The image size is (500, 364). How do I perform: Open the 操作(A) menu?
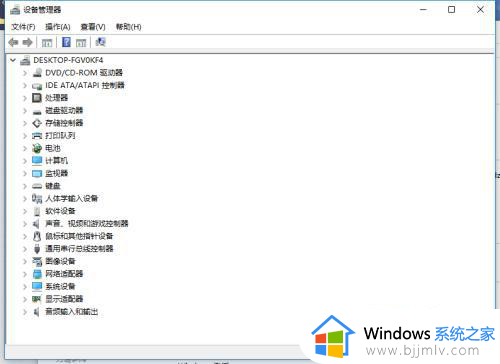(x=58, y=27)
